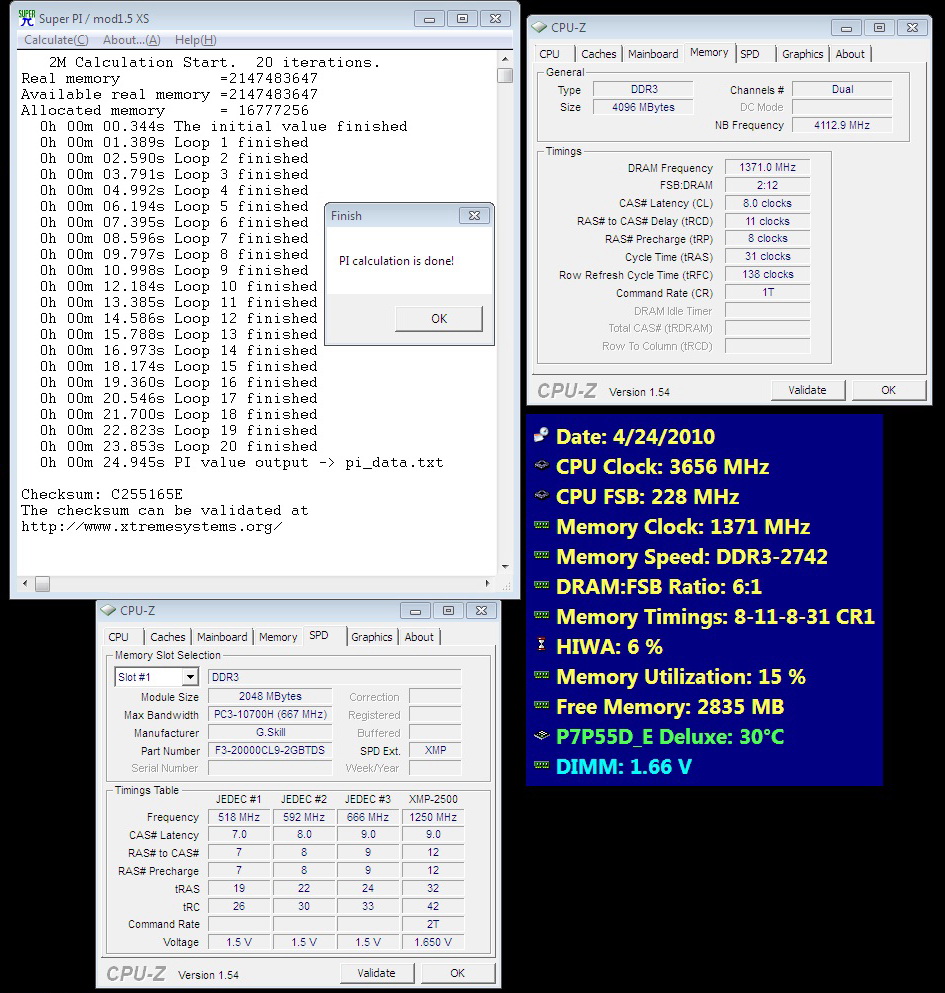Select Graphics tab in memory CPU-Z window
Screen dimensions: 945x993
click(x=802, y=54)
